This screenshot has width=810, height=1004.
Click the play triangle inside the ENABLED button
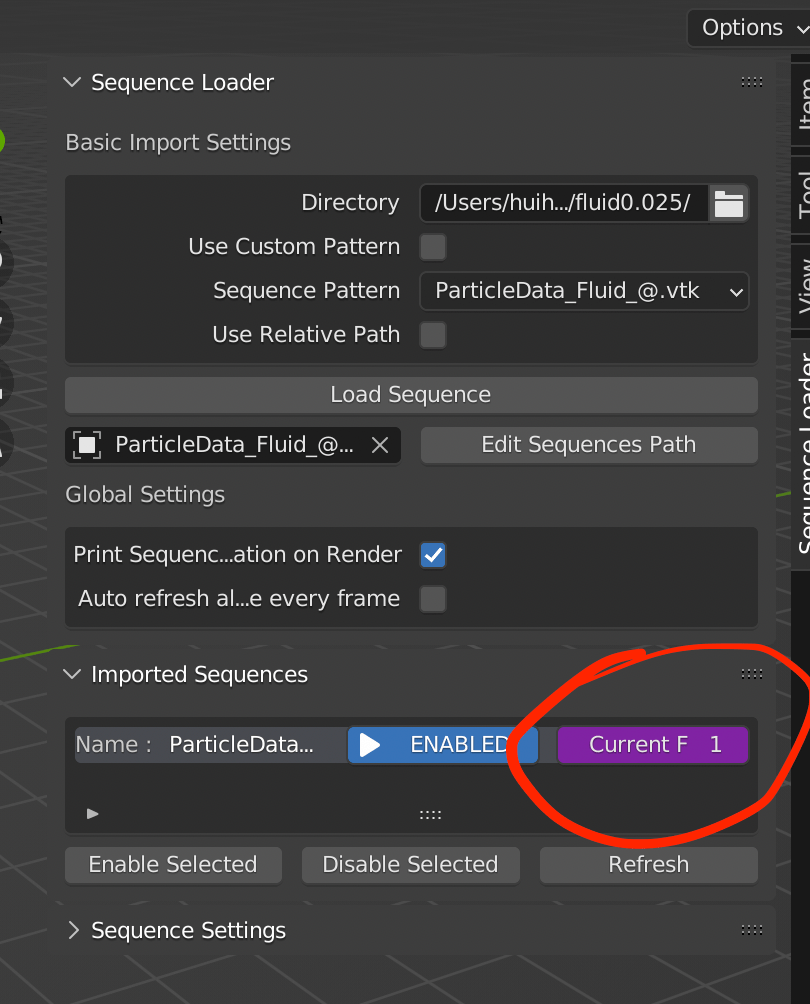(x=370, y=744)
